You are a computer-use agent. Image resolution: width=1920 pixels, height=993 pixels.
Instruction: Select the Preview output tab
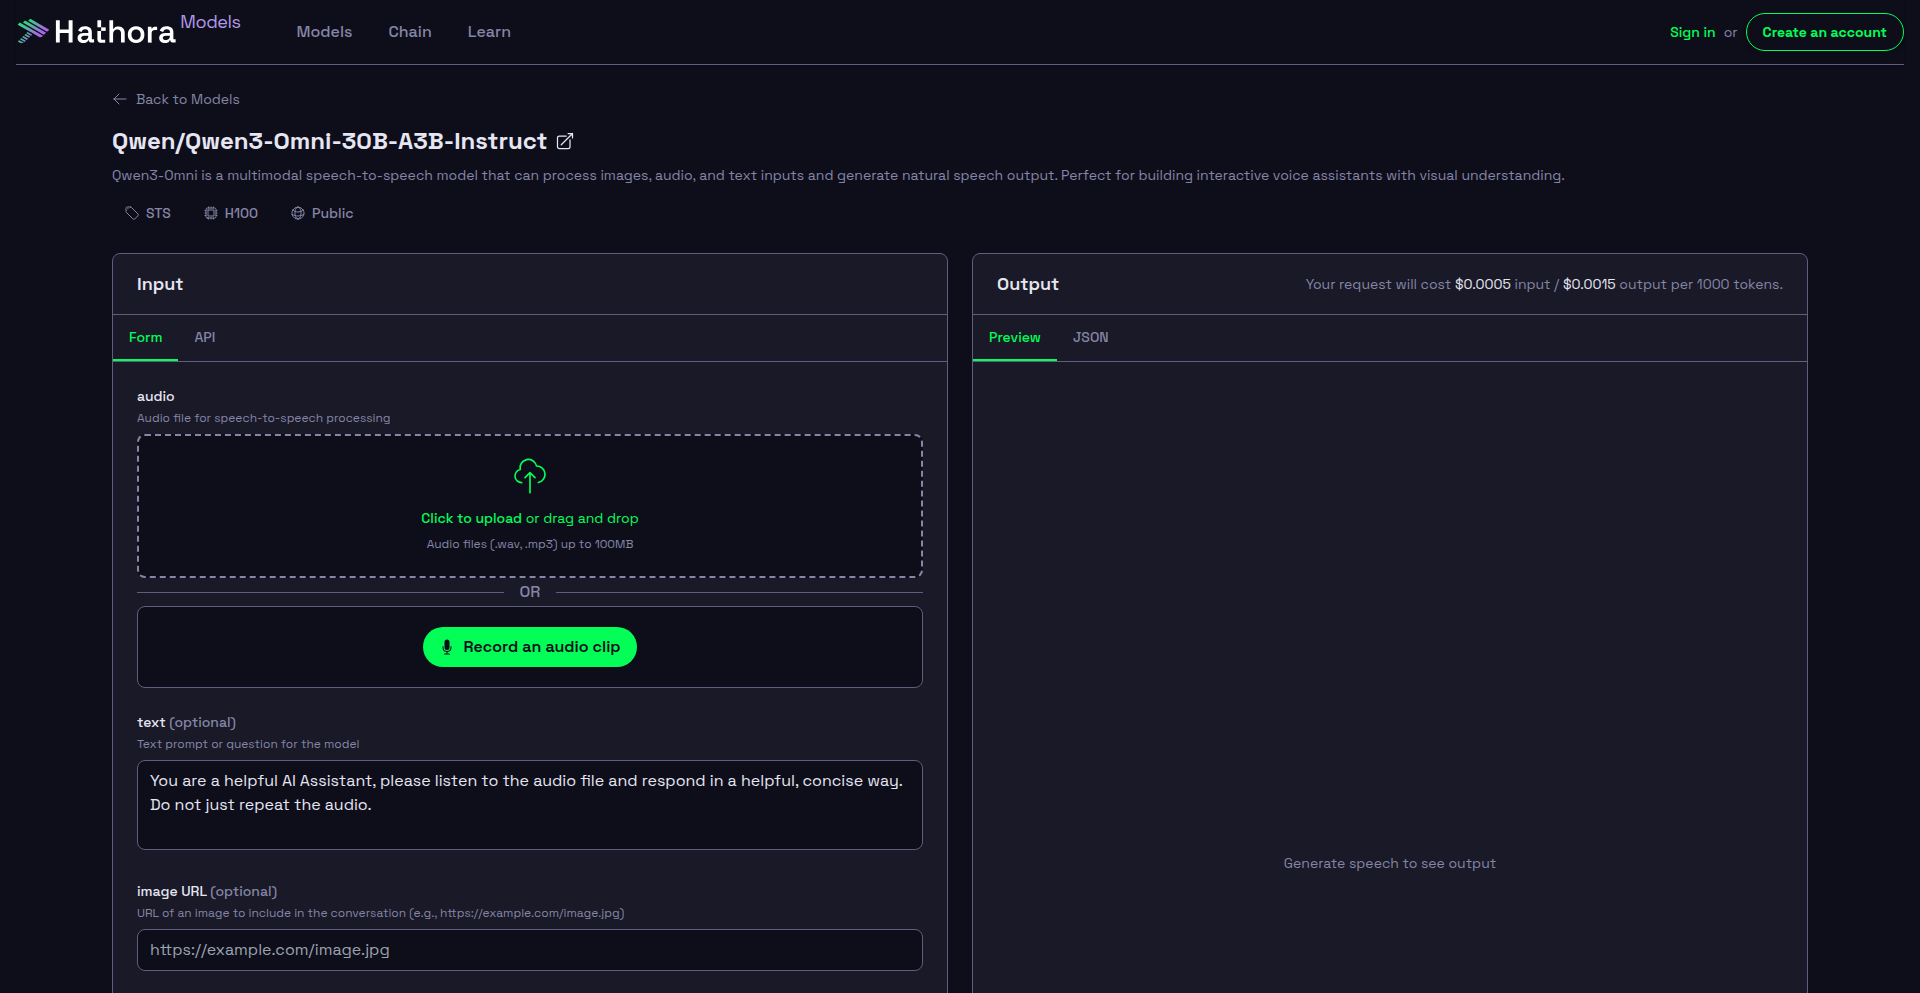1014,338
